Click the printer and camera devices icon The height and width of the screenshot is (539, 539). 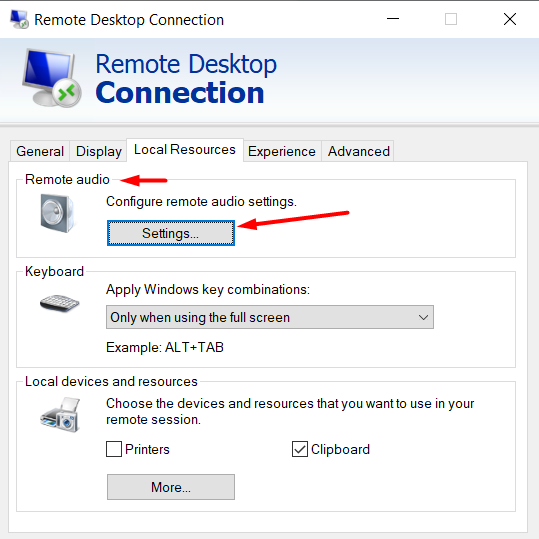click(60, 415)
